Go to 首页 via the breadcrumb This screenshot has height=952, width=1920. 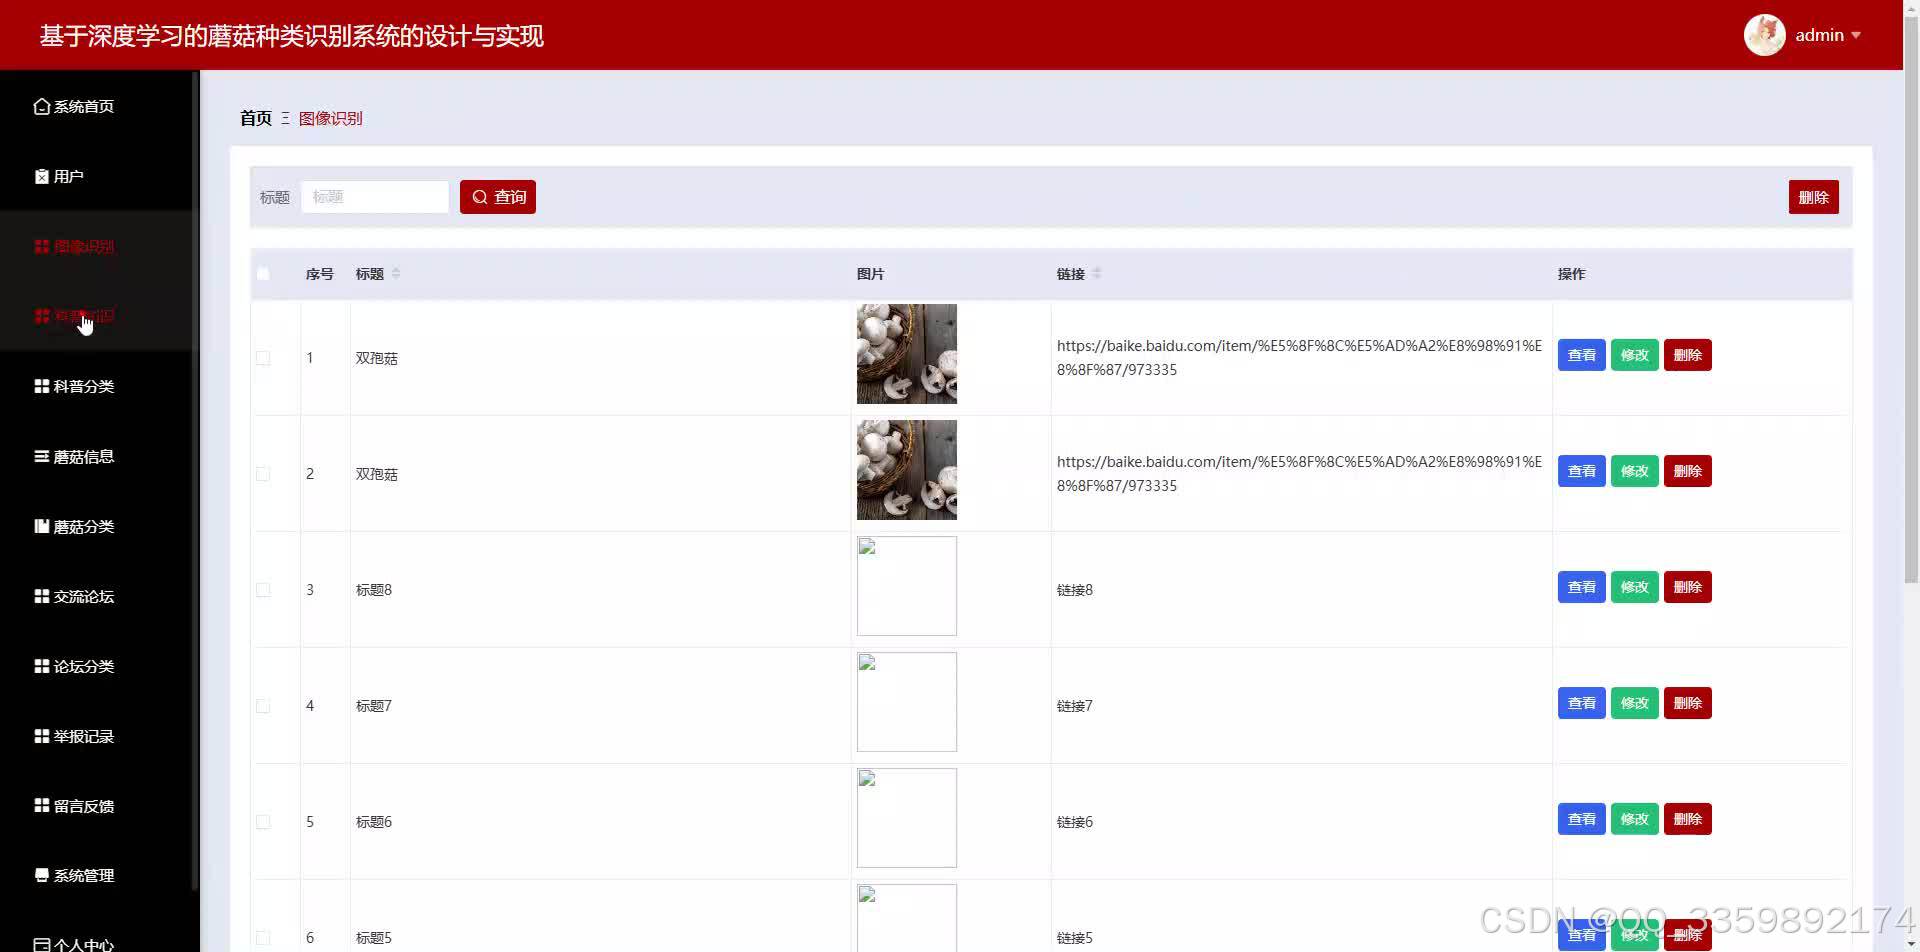tap(256, 118)
